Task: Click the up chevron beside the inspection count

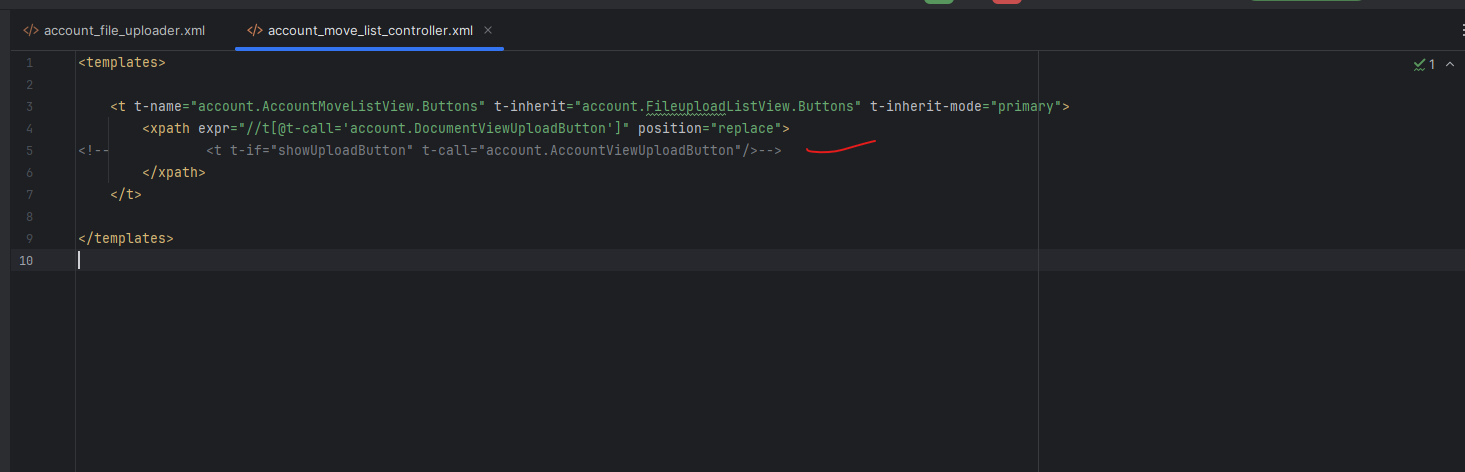Action: point(1450,64)
